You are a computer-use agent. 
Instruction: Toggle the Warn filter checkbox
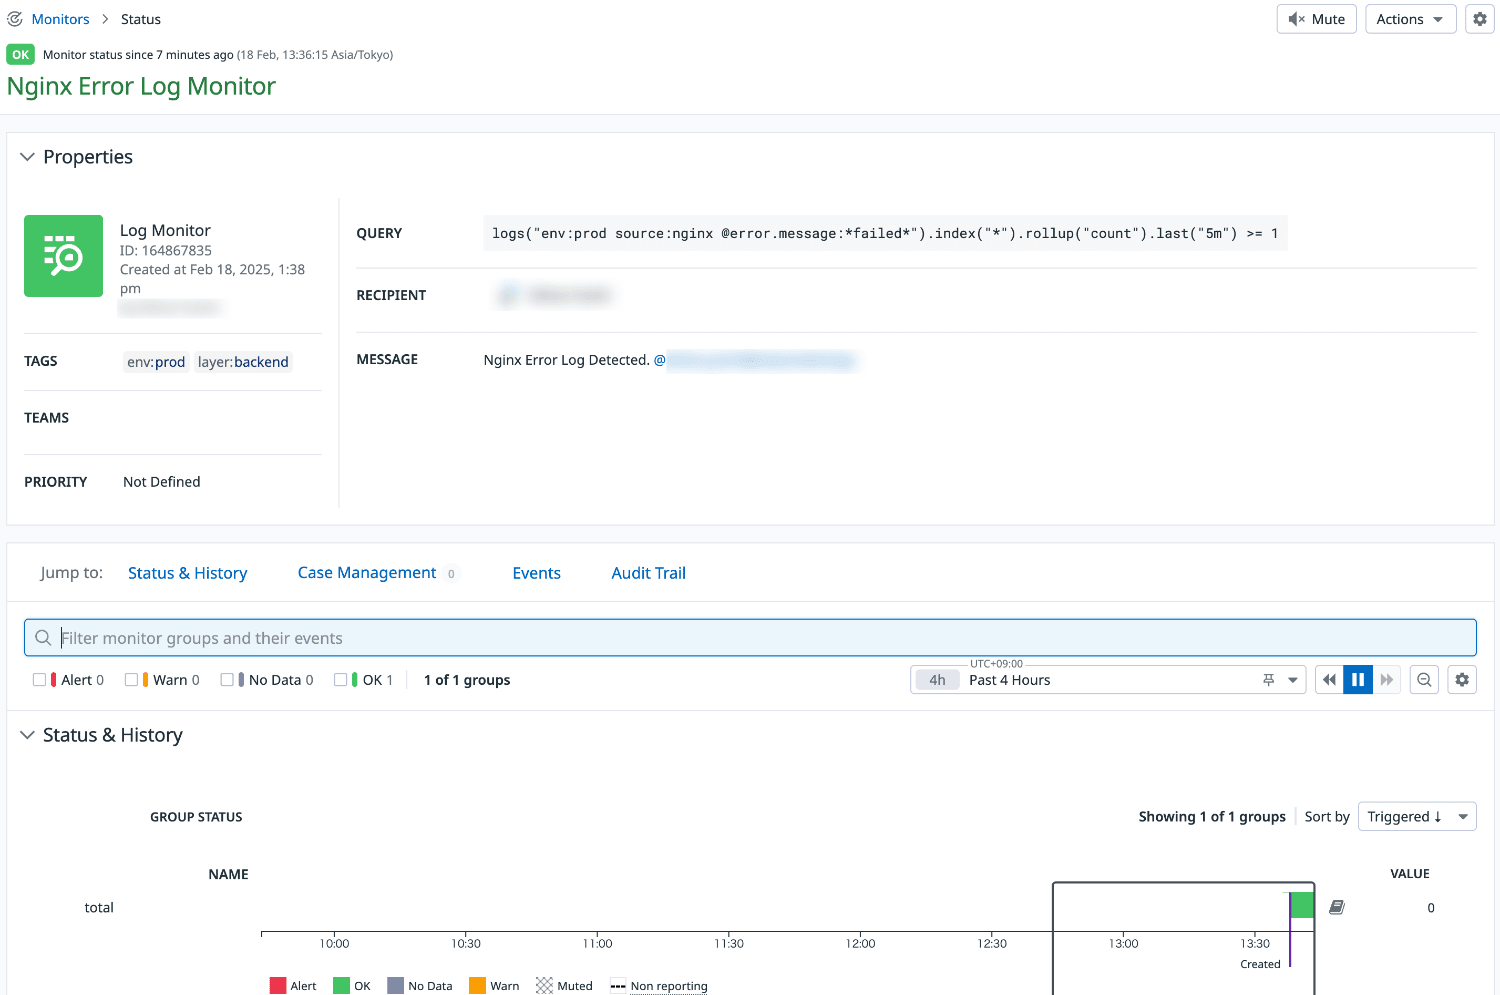click(x=131, y=680)
